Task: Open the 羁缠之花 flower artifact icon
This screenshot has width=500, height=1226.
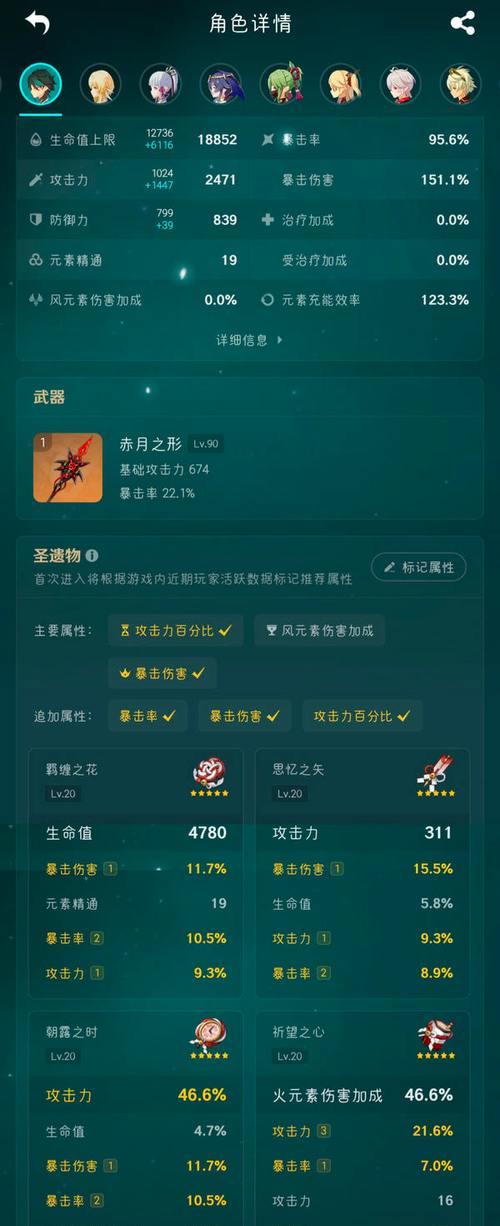Action: point(210,777)
